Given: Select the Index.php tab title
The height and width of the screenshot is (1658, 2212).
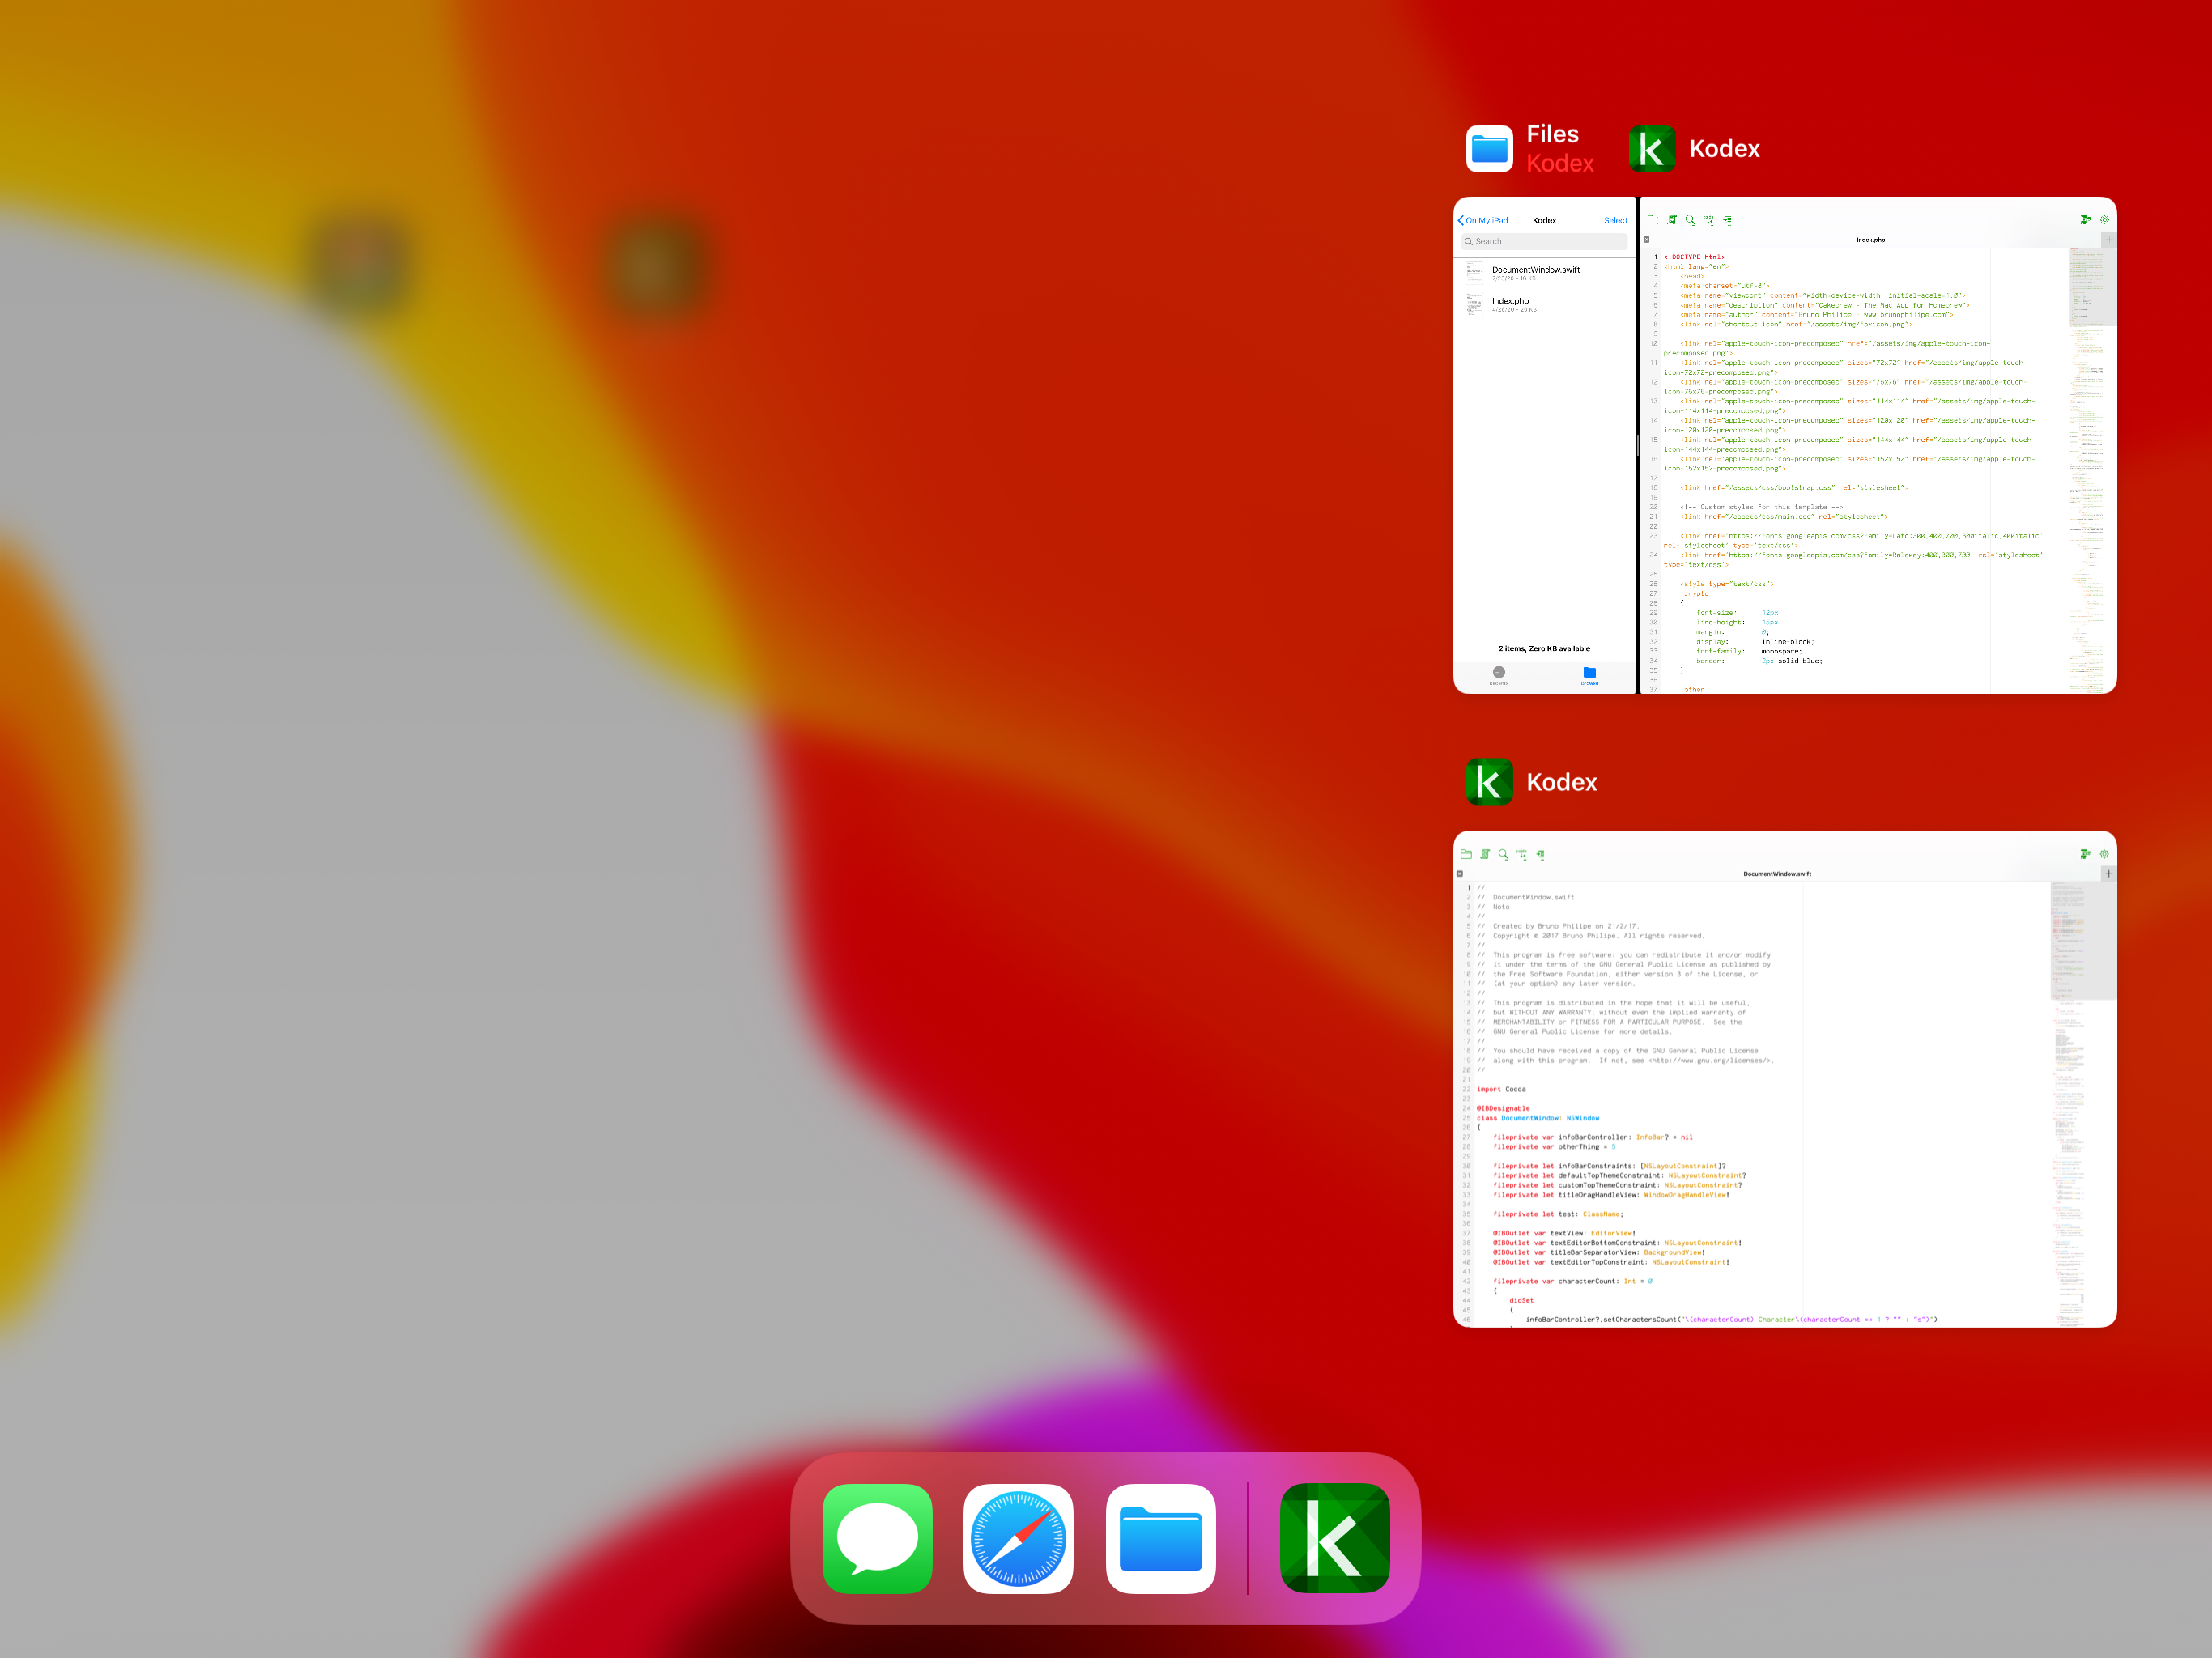Looking at the screenshot, I should pos(1870,240).
